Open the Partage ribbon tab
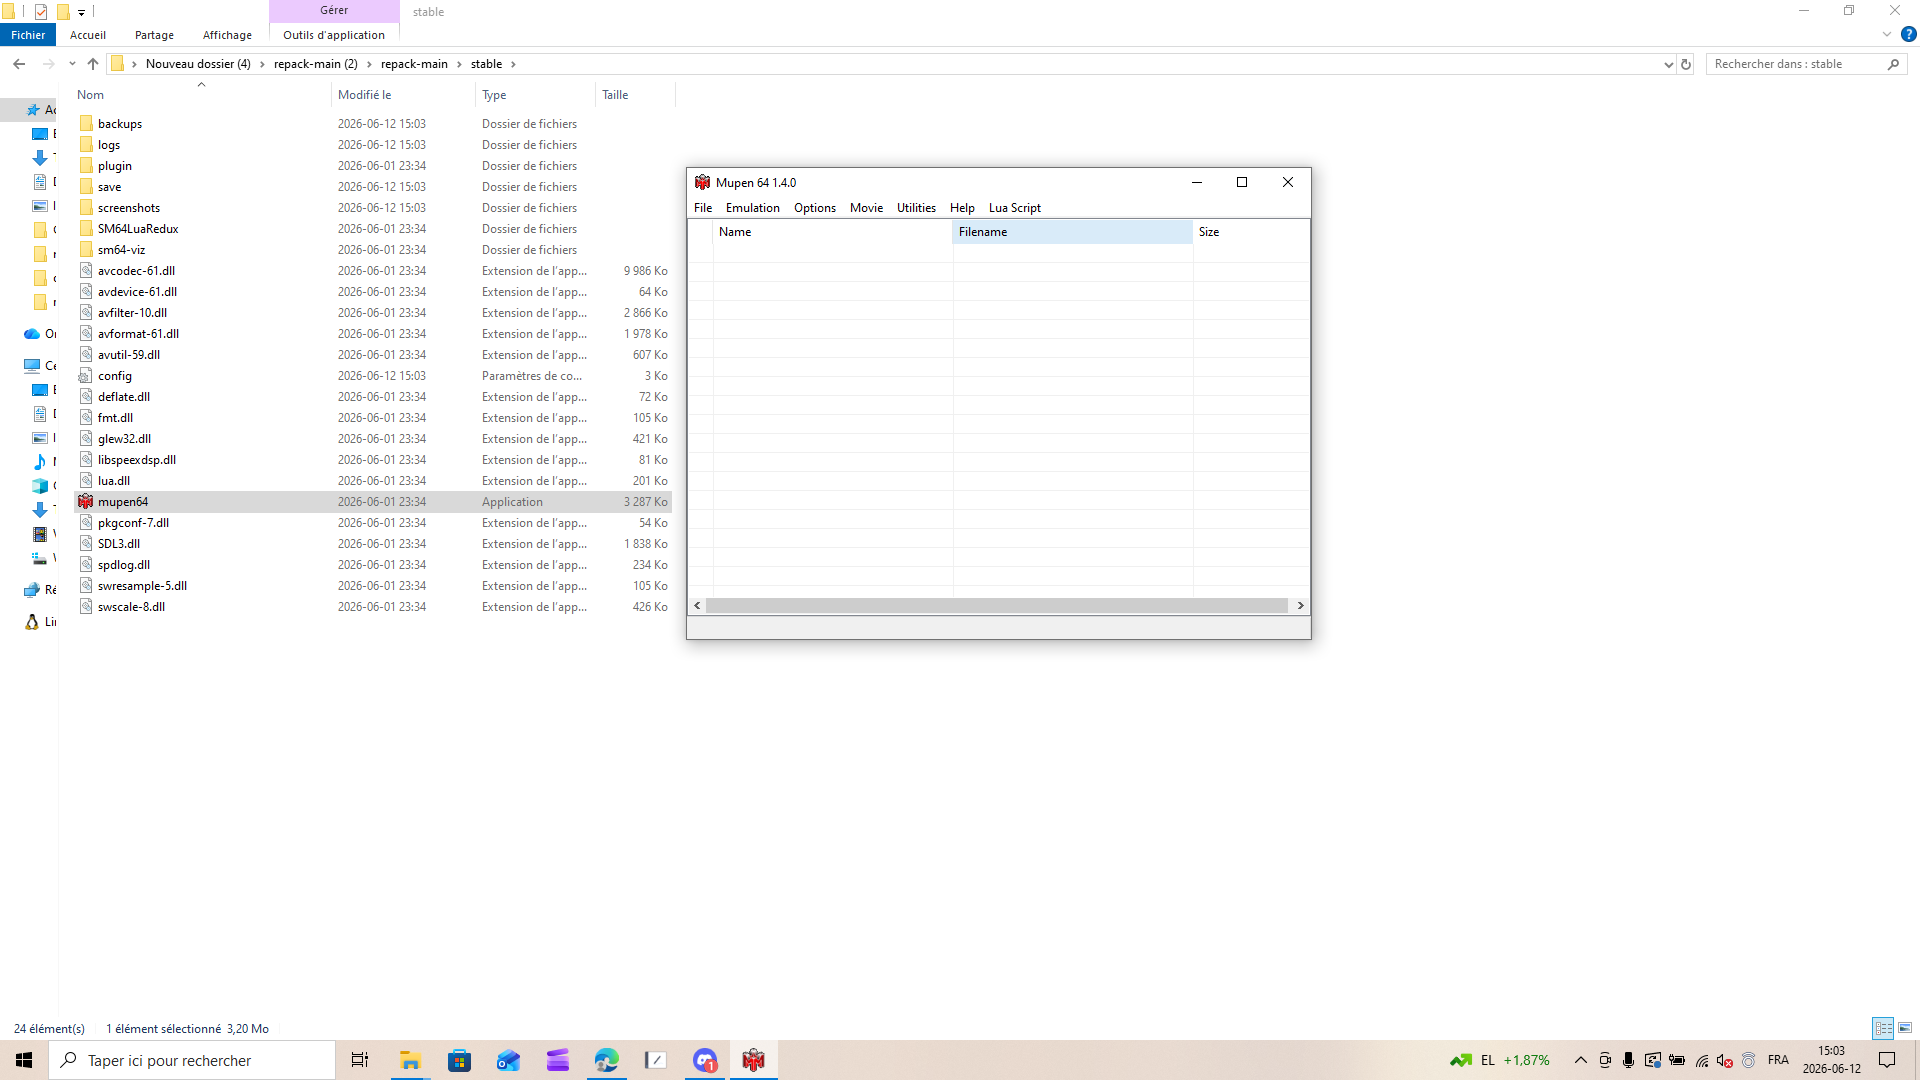This screenshot has width=1920, height=1080. (154, 35)
